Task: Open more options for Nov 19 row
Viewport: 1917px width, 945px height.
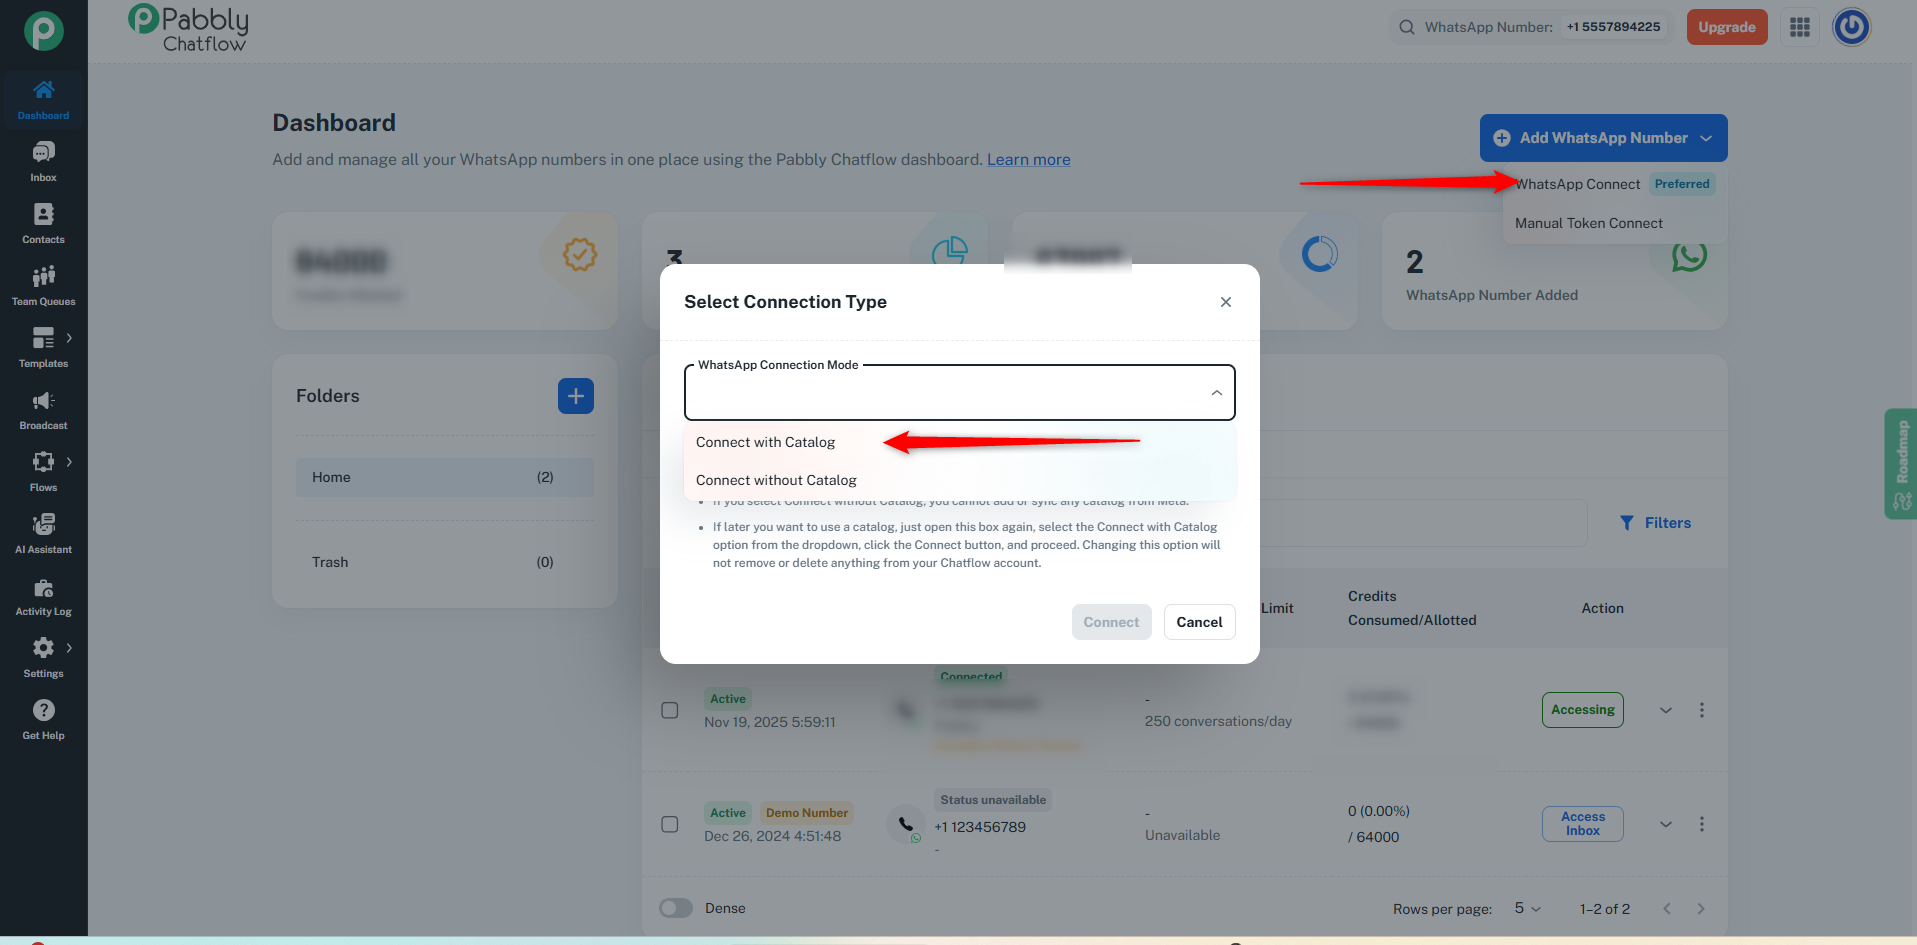Action: pos(1702,710)
